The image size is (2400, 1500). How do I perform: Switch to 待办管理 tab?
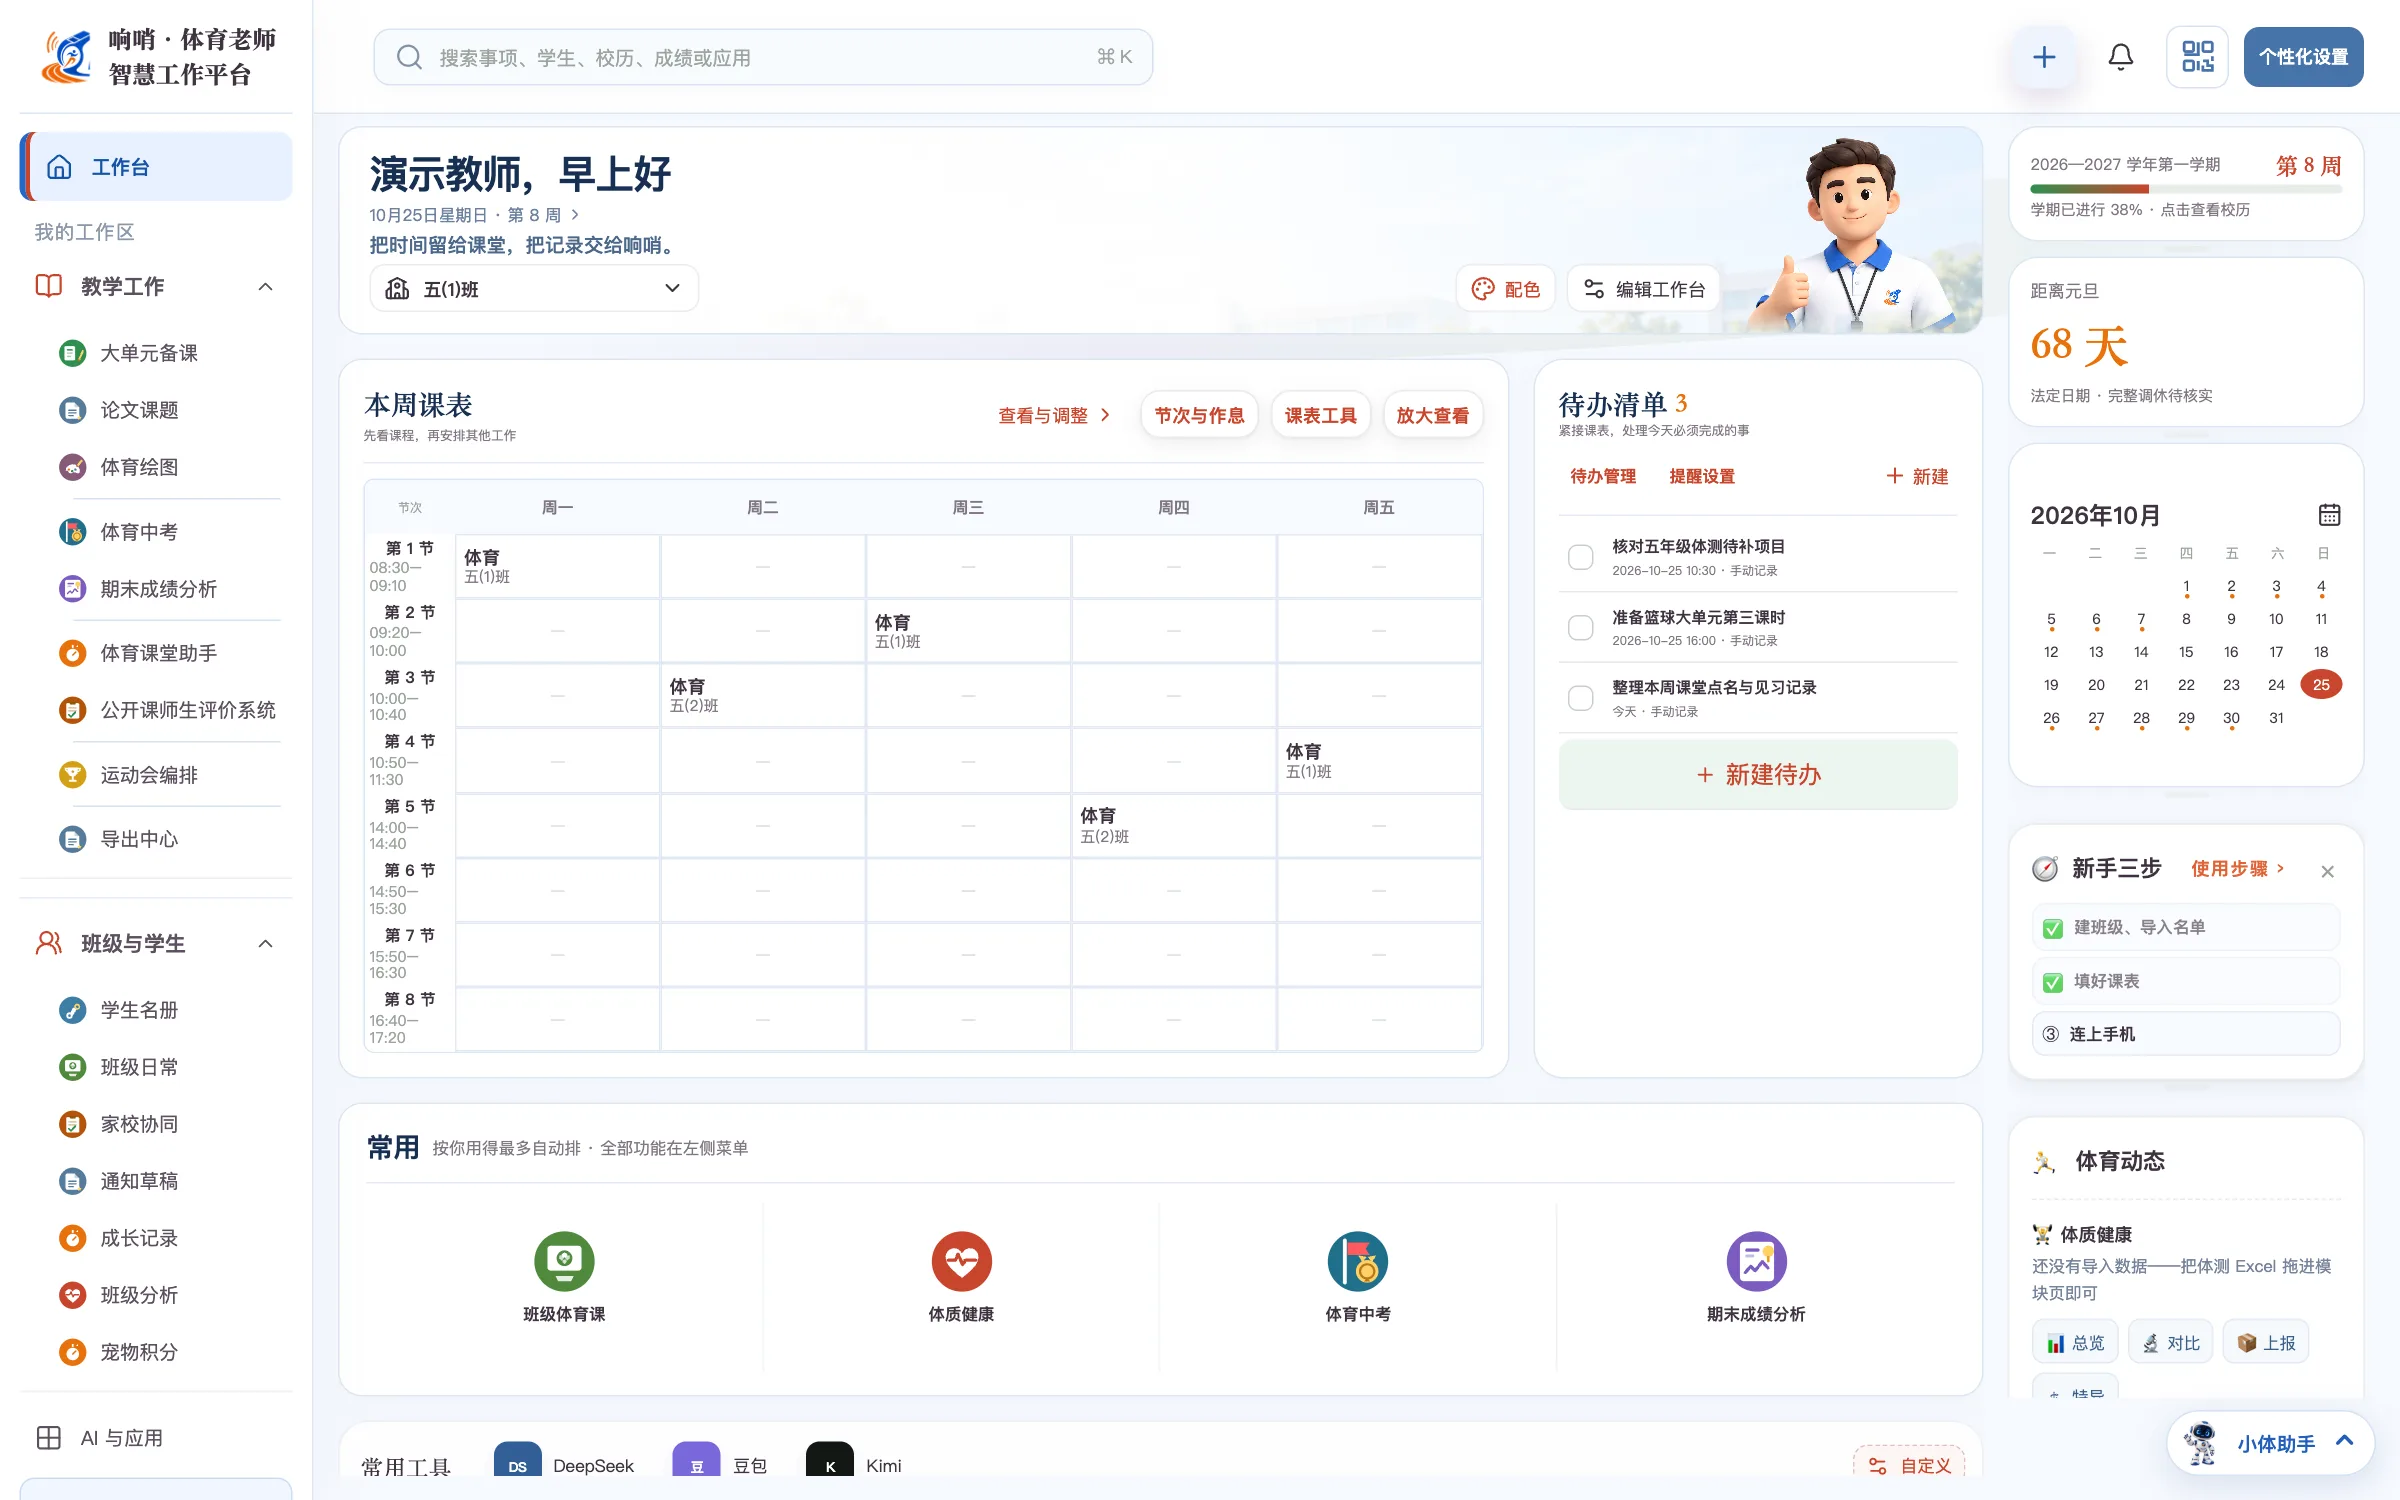tap(1603, 476)
